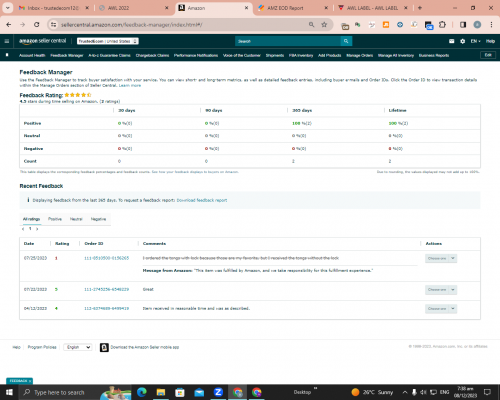
Task: Open order ID for the 07/25/2023 feedback
Action: tap(107, 258)
